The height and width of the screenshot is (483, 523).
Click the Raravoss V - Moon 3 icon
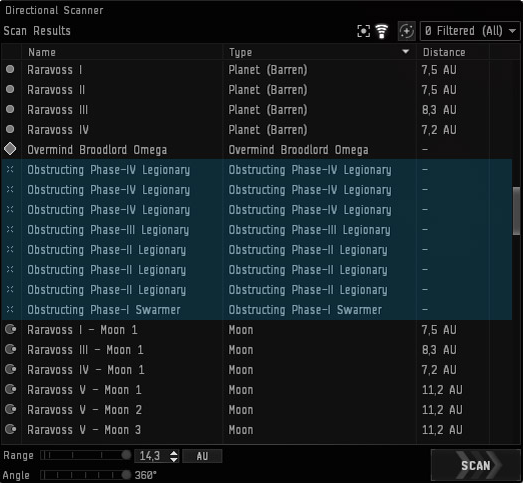tap(11, 429)
